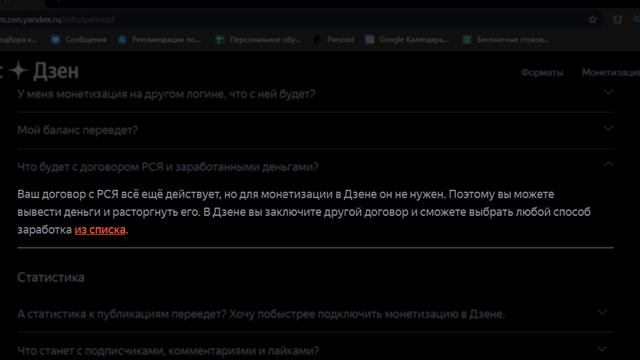Open the Персональное обу... bookmark
Screen dimensions: 640x360
pyautogui.click(x=258, y=40)
